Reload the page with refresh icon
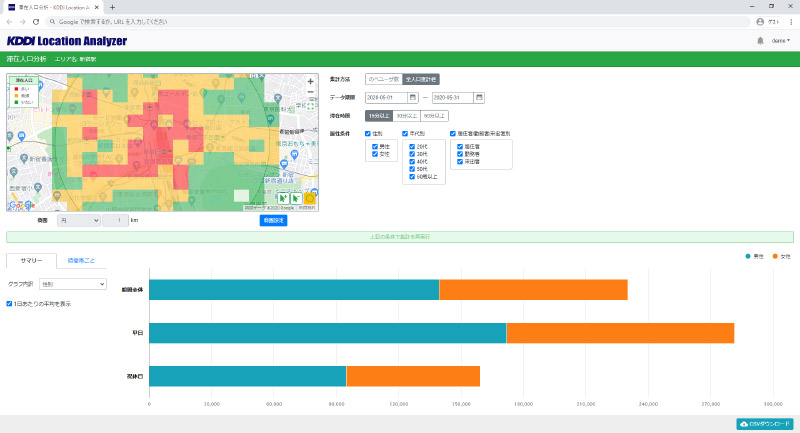The width and height of the screenshot is (800, 433). pyautogui.click(x=36, y=22)
